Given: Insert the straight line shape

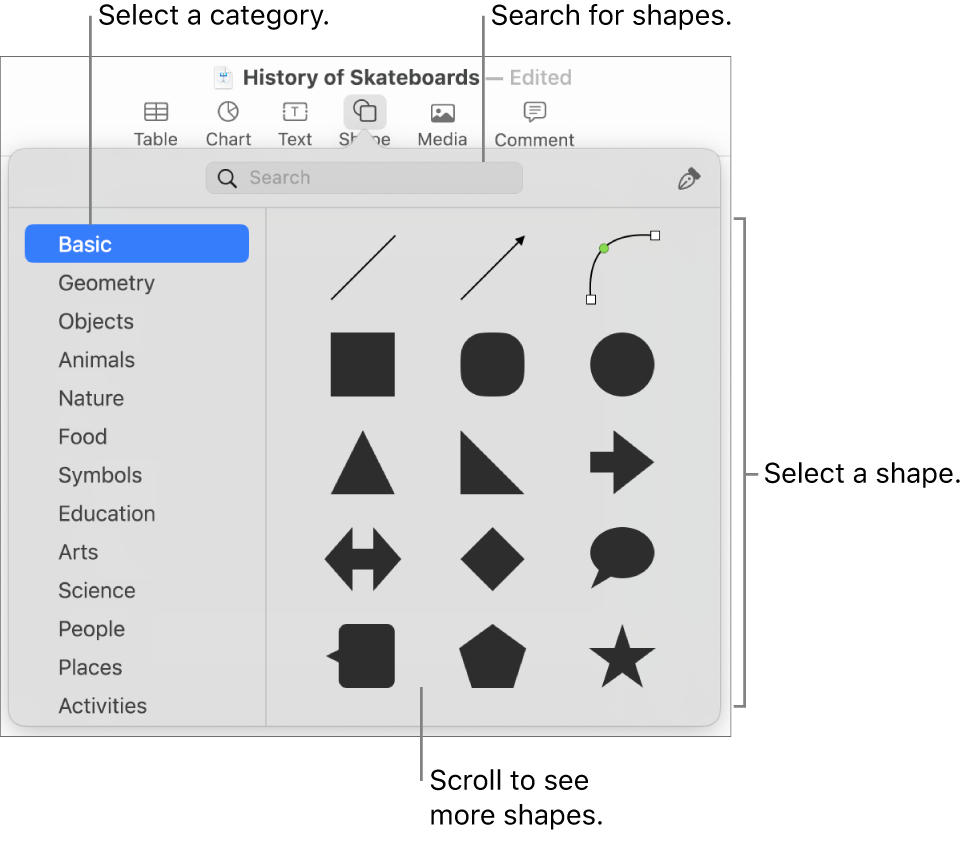Looking at the screenshot, I should (x=363, y=267).
